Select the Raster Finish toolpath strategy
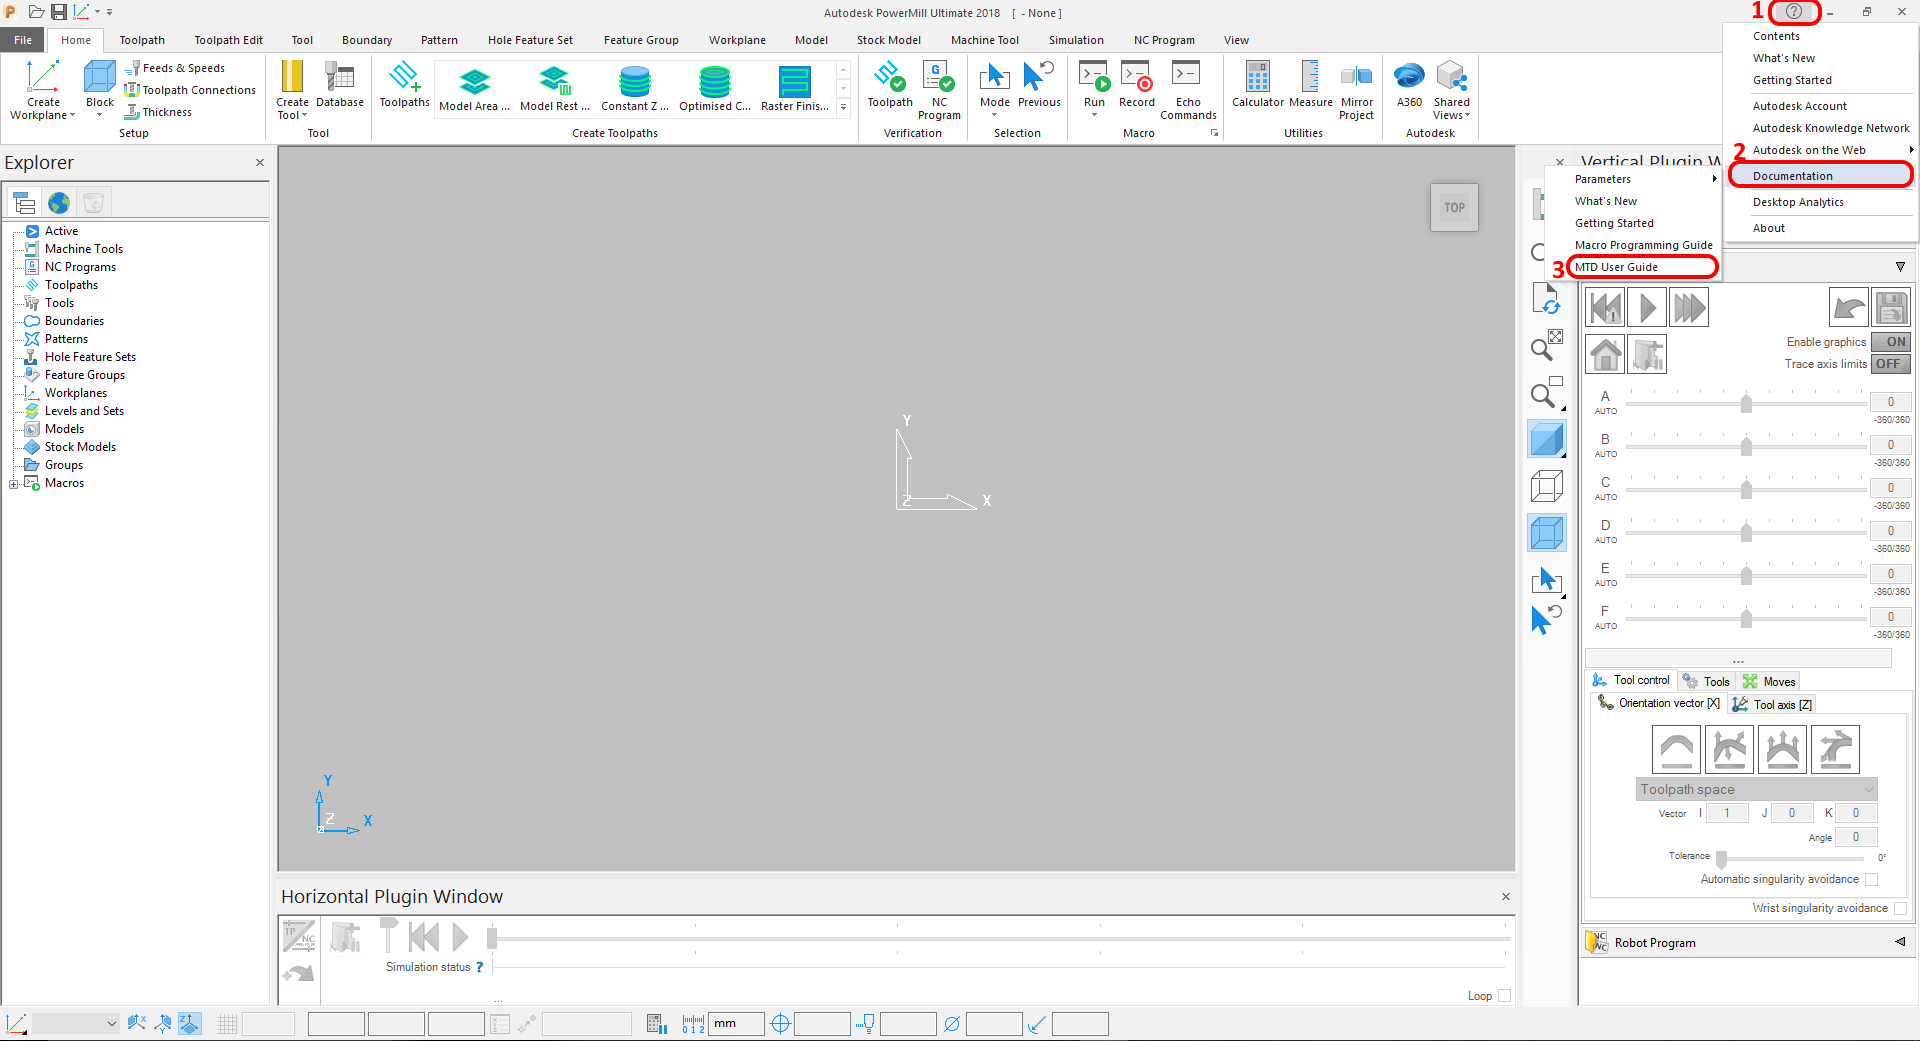Viewport: 1920px width, 1041px height. (795, 88)
